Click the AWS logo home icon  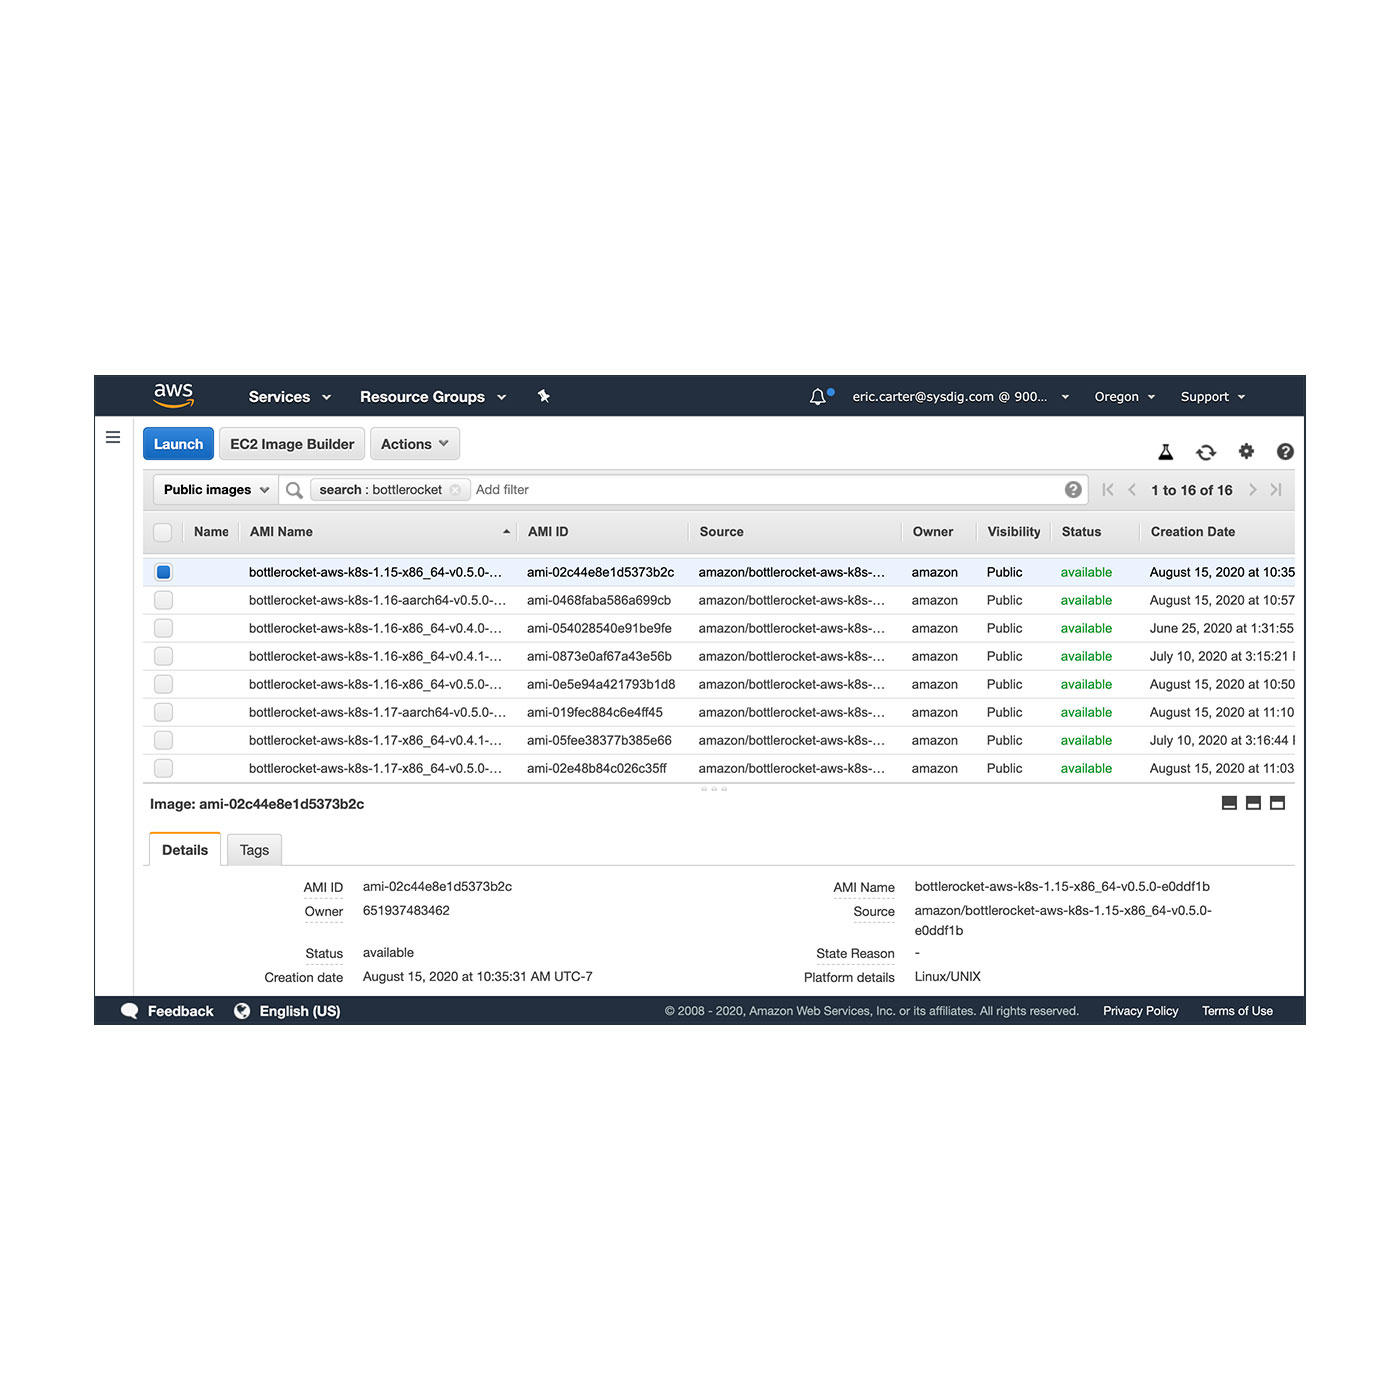[173, 395]
